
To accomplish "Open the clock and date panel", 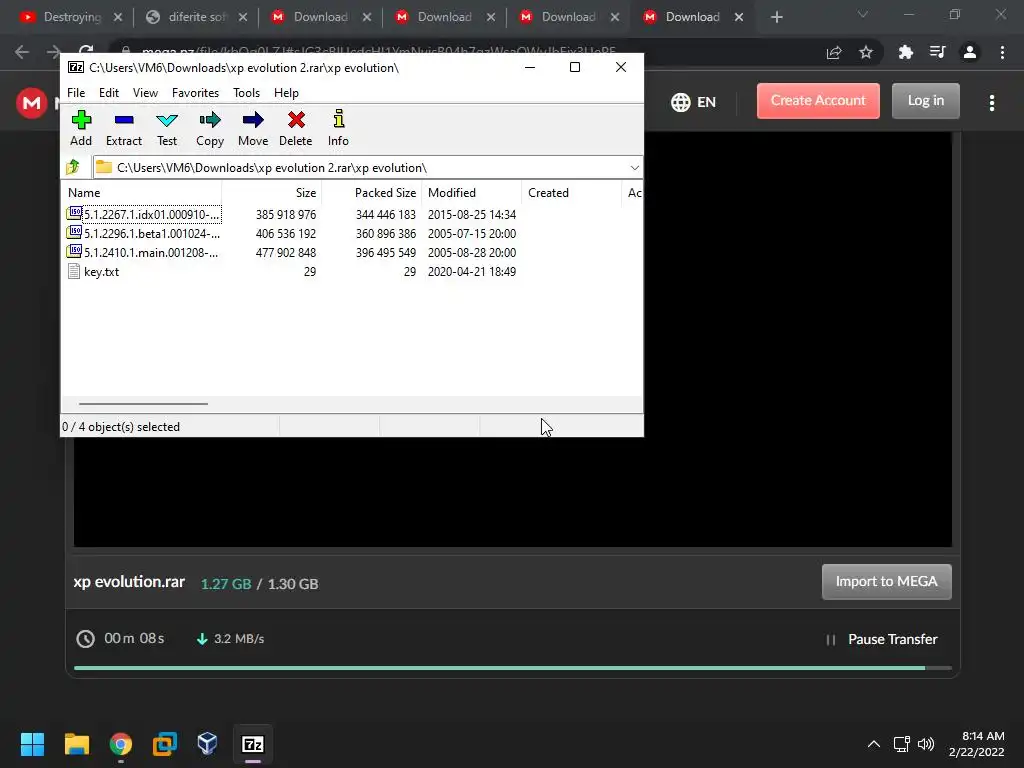I will pos(977,744).
